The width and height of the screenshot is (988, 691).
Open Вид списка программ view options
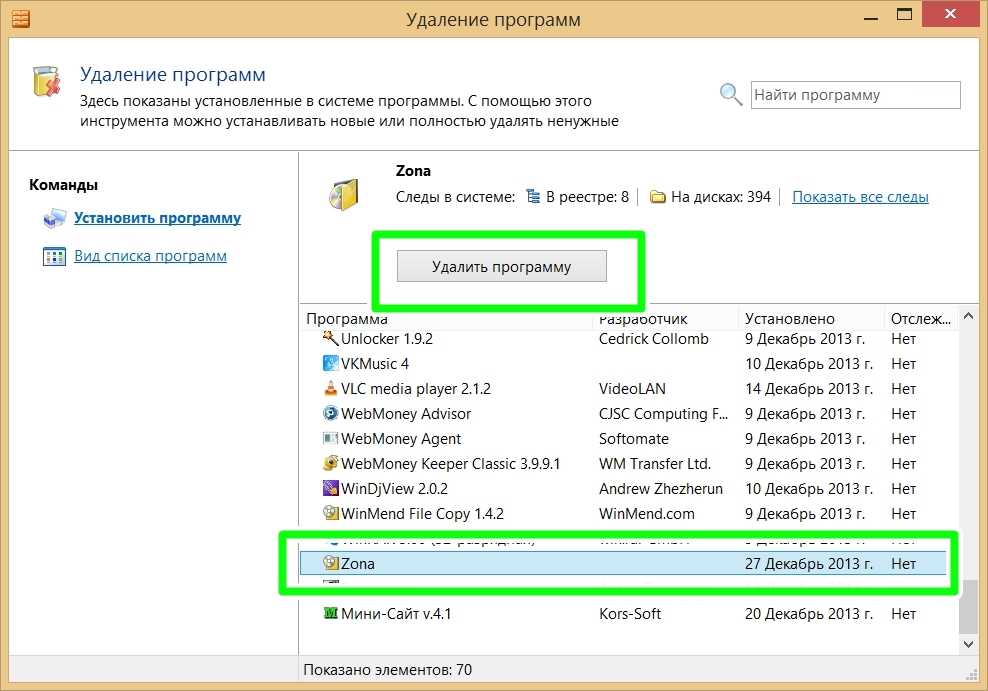tap(150, 256)
